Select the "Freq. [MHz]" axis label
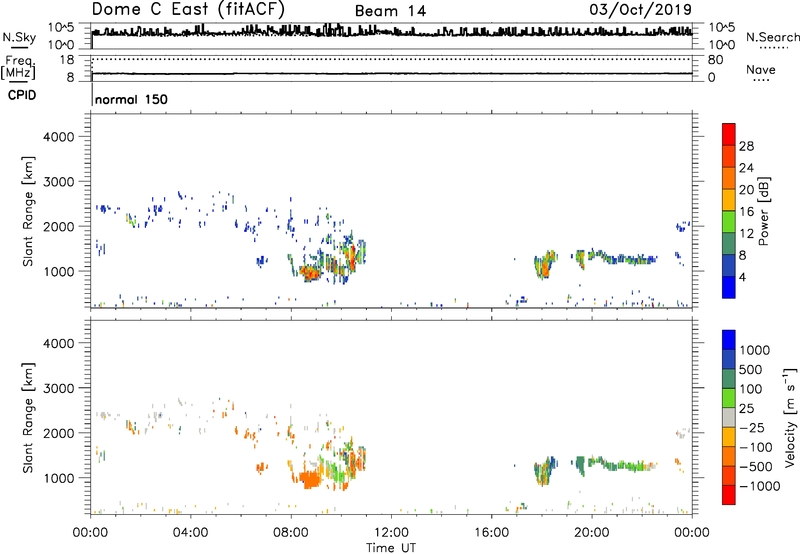800x554 pixels. point(18,68)
